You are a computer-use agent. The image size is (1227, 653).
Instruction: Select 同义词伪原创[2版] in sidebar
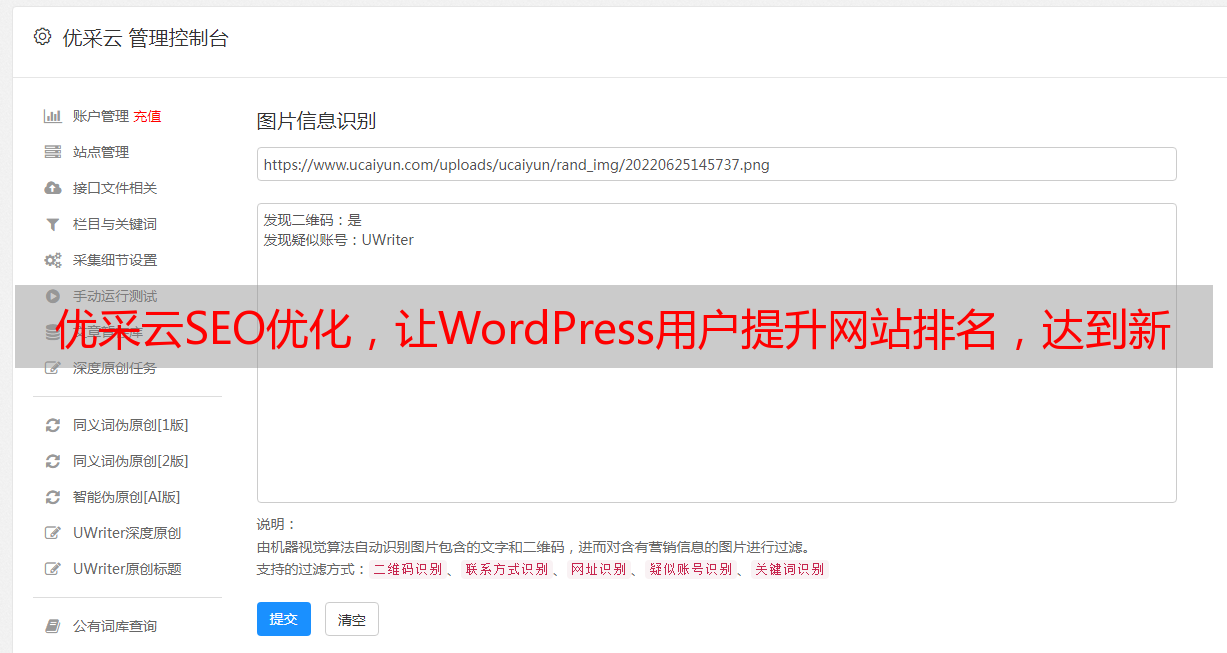(131, 461)
